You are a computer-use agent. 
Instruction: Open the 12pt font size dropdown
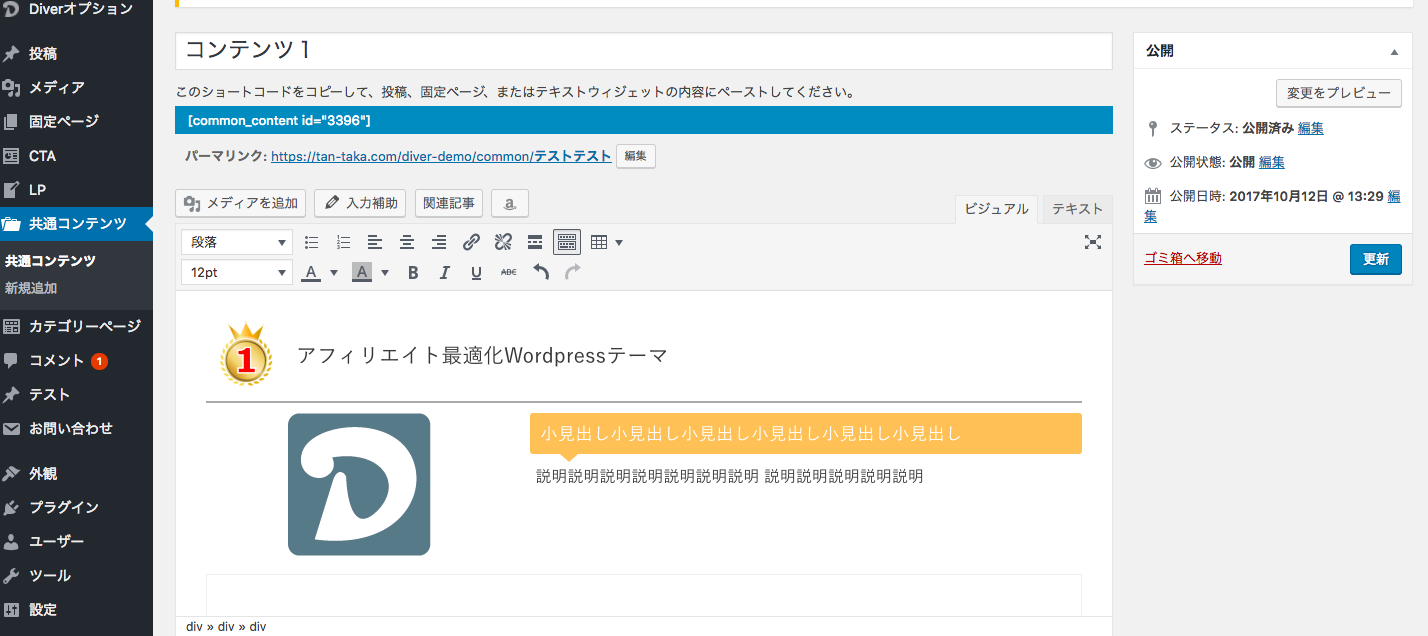[x=237, y=272]
